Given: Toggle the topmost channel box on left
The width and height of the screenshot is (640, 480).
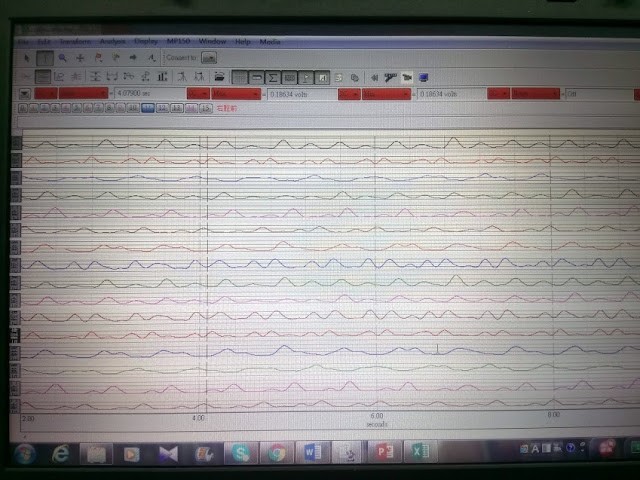Looking at the screenshot, I should pos(16,144).
